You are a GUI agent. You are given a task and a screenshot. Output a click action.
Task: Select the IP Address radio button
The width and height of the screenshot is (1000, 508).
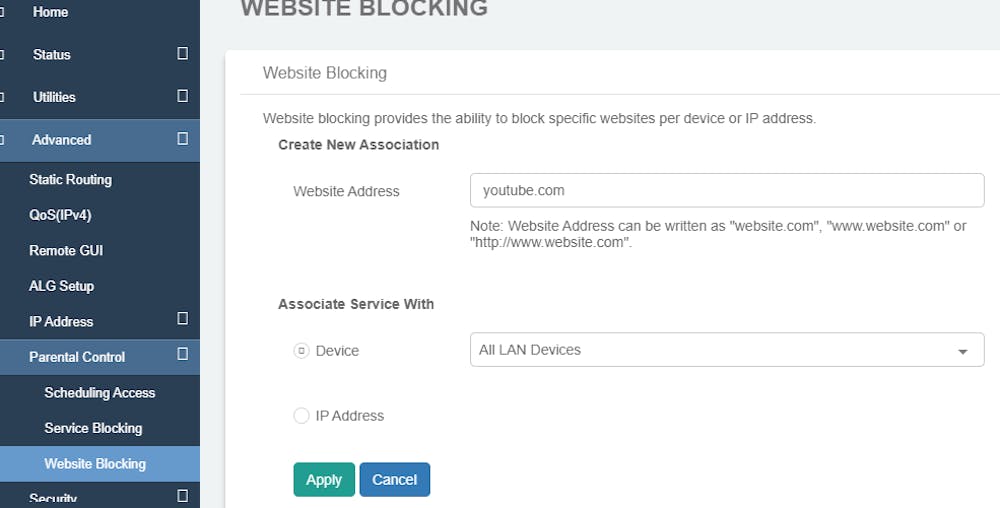tap(301, 416)
